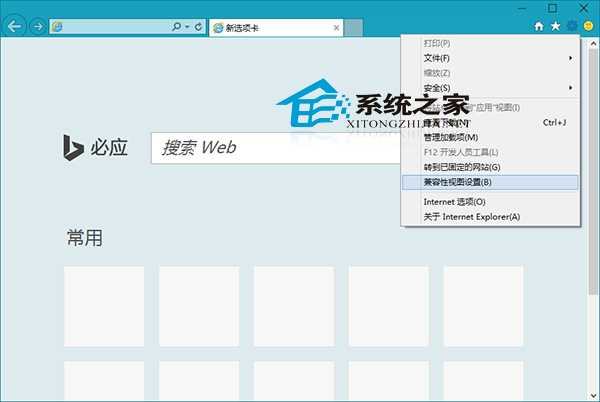This screenshot has width=600, height=402.
Task: Open a new tab with the blank tab button
Action: tap(353, 28)
